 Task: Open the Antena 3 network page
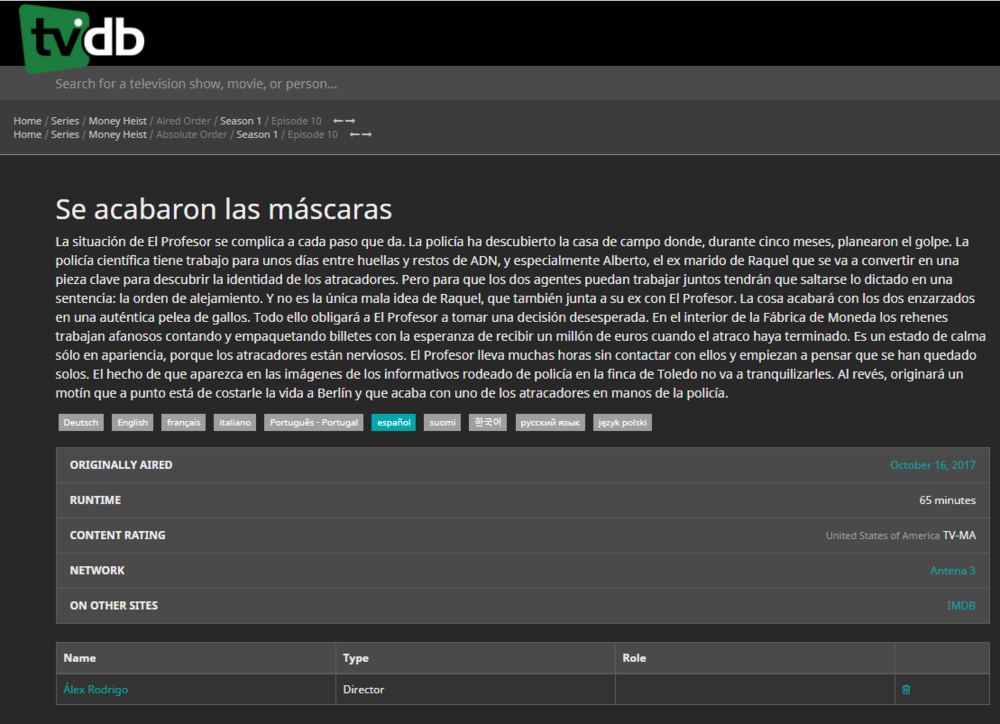[x=951, y=570]
